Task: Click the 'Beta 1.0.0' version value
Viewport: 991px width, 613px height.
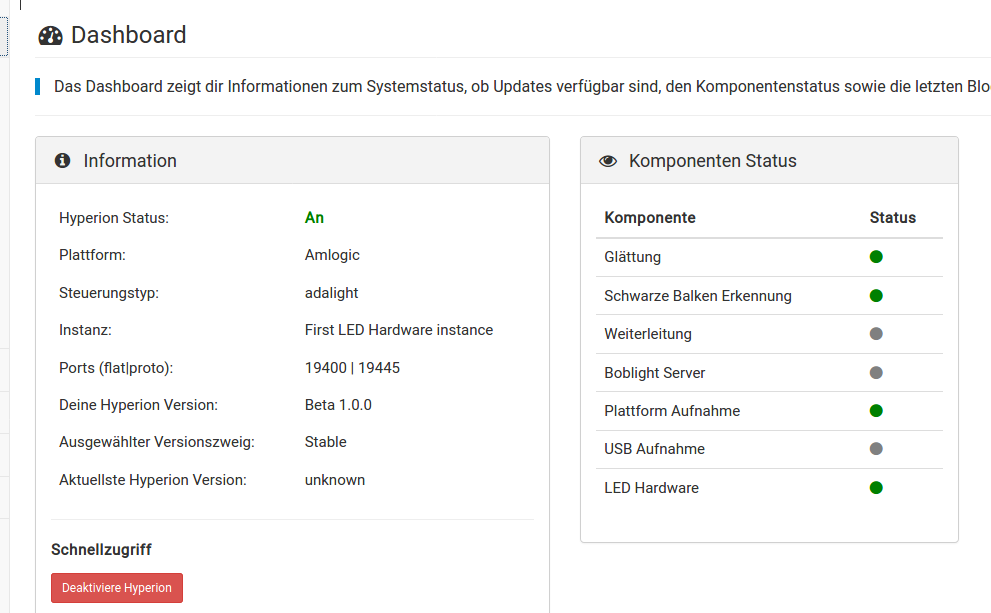Action: (x=338, y=405)
